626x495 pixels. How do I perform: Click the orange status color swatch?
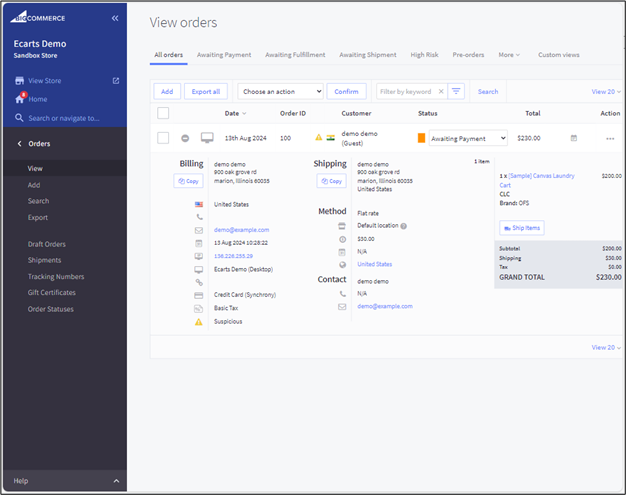click(421, 138)
